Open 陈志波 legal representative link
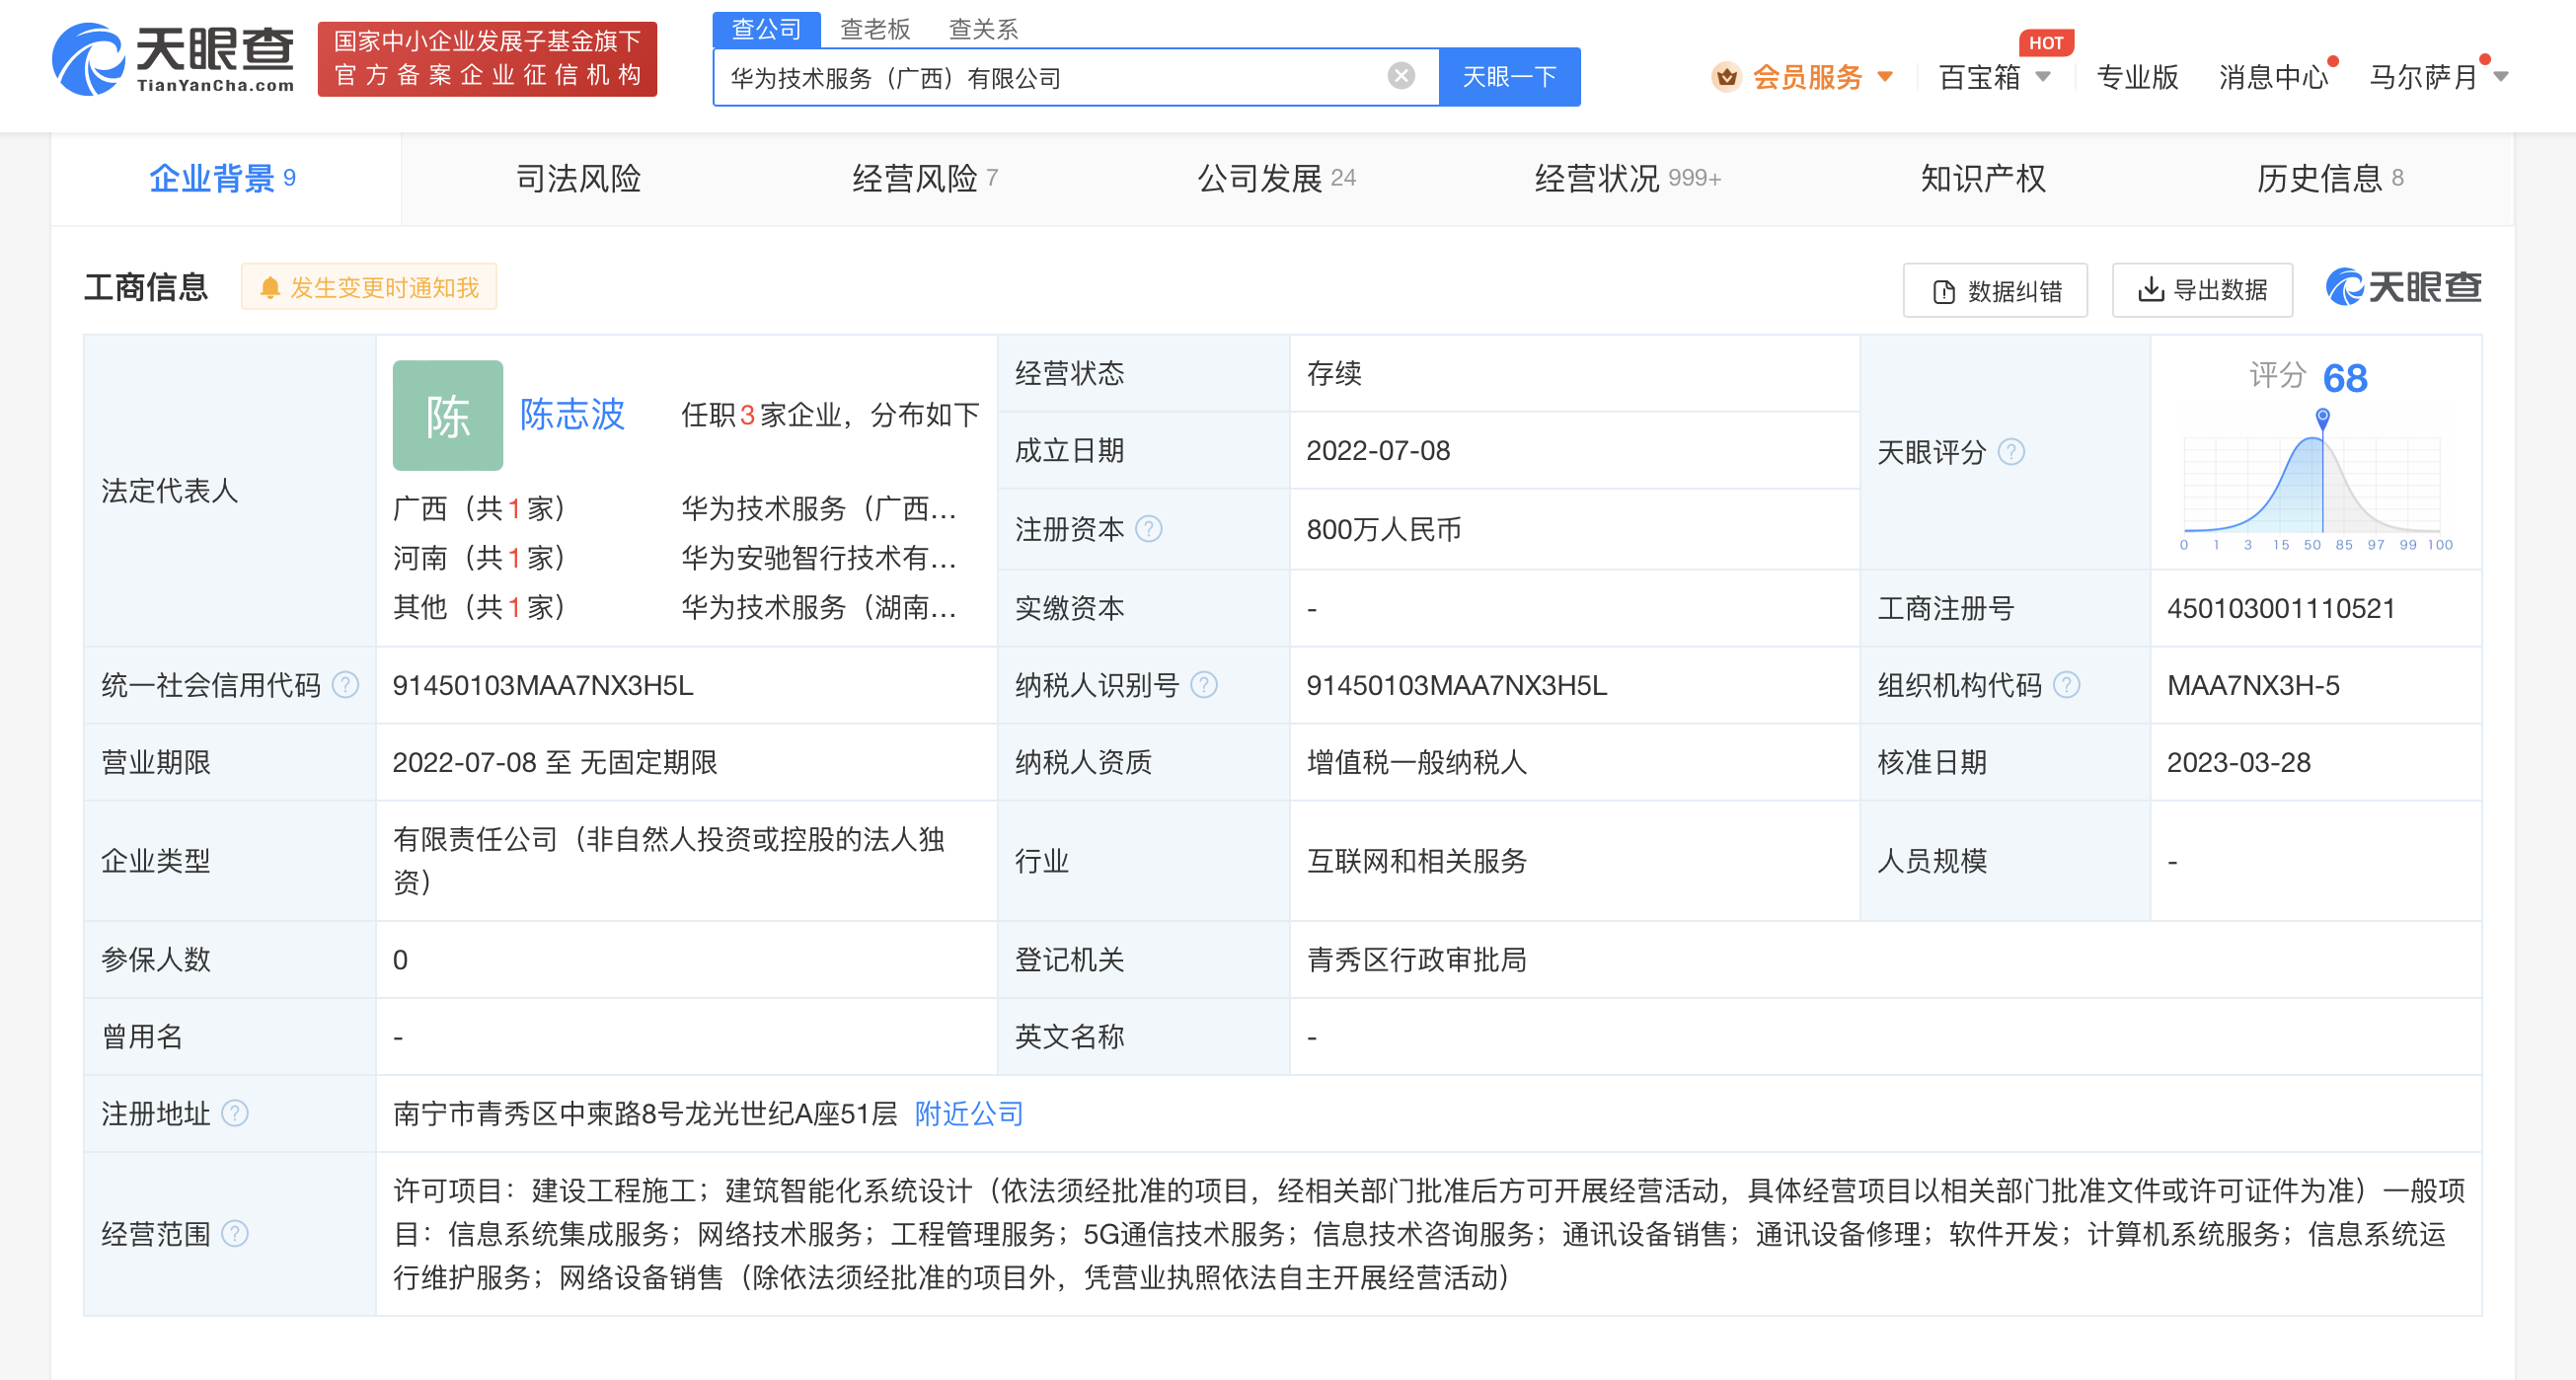Viewport: 2576px width, 1380px height. (x=572, y=414)
